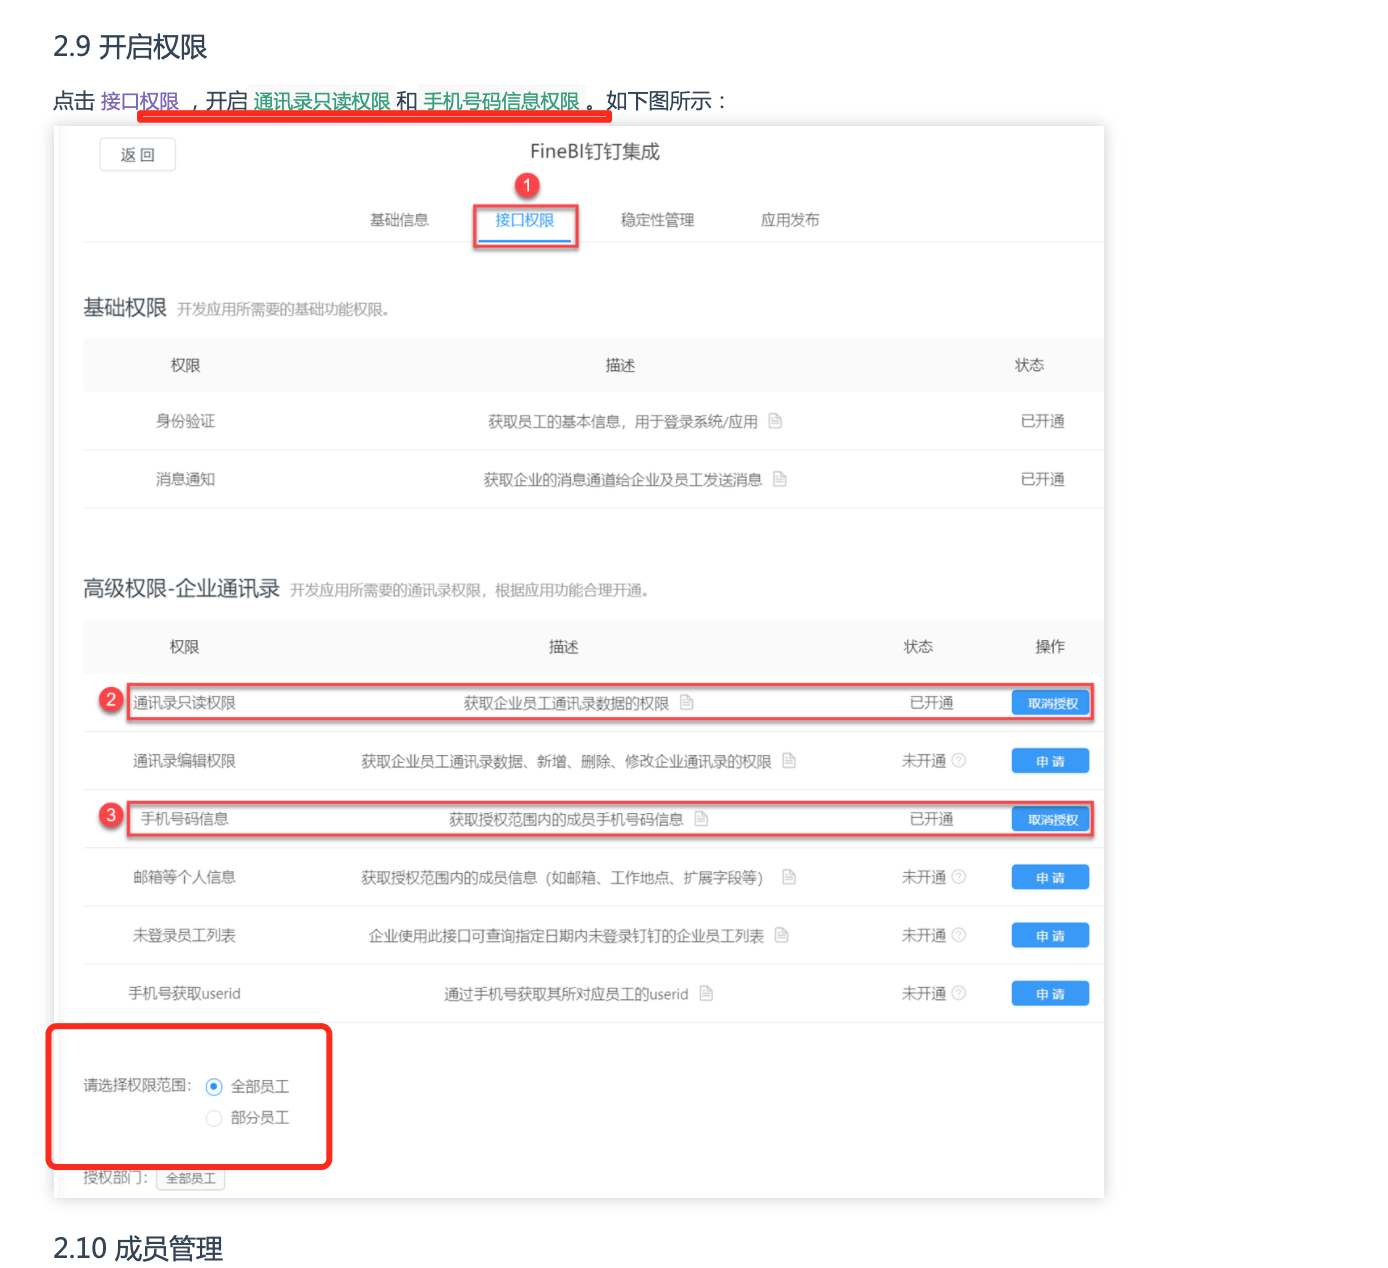Click help icon next to 未开通 for 未登录员工列表
Screen dimensions: 1388x1268
point(959,935)
